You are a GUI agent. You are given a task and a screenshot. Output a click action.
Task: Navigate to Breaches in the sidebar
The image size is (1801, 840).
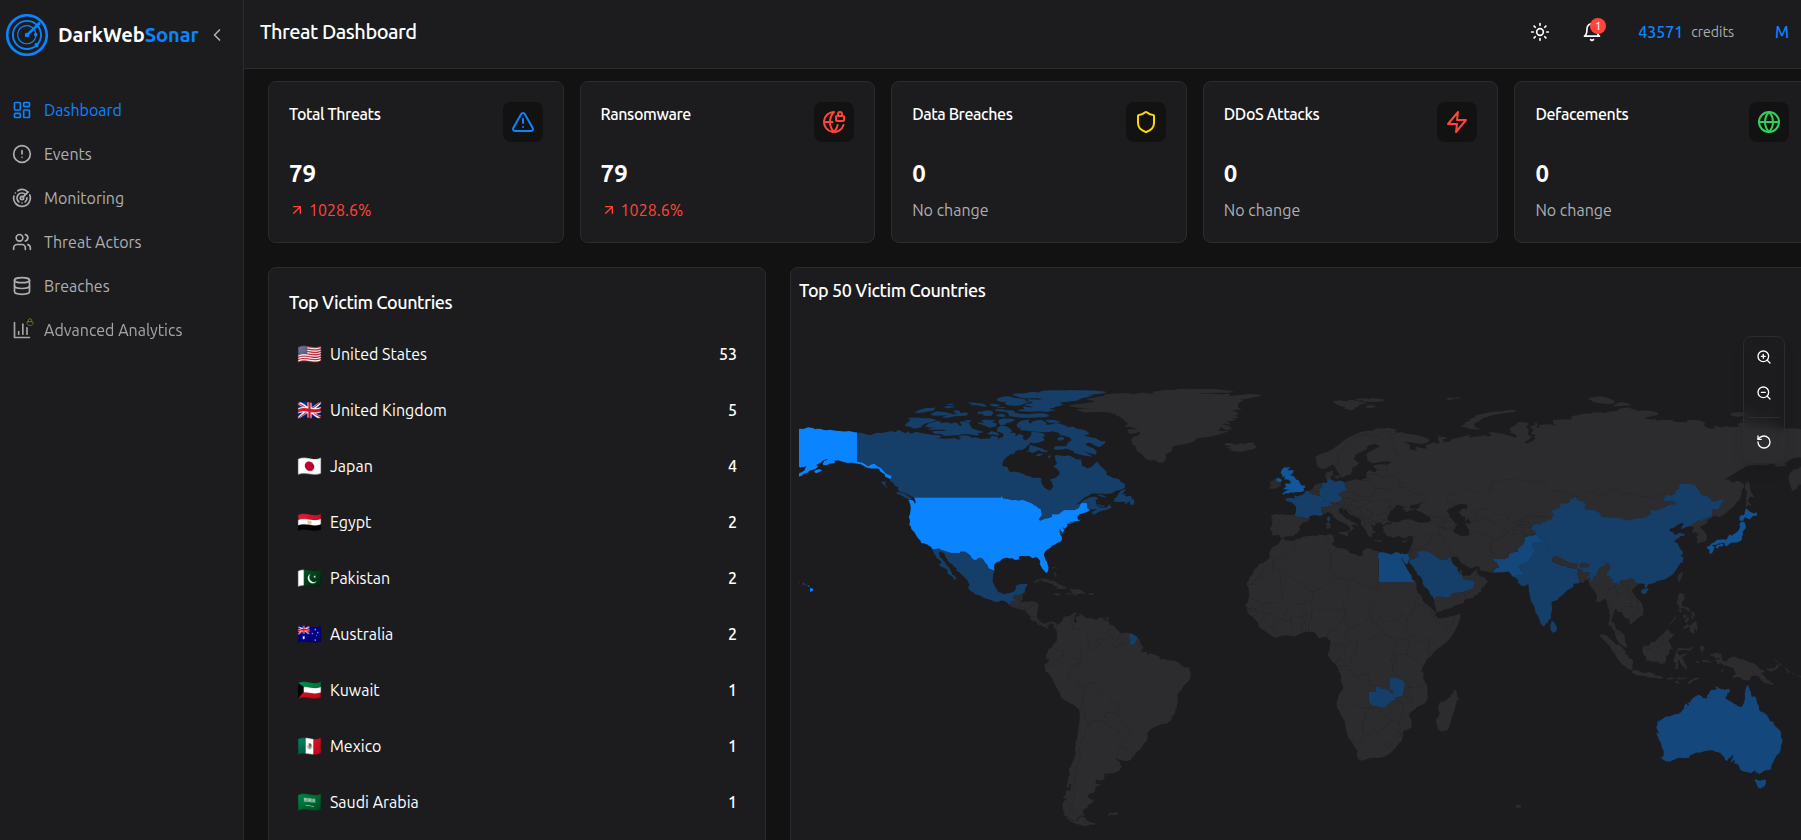coord(76,286)
